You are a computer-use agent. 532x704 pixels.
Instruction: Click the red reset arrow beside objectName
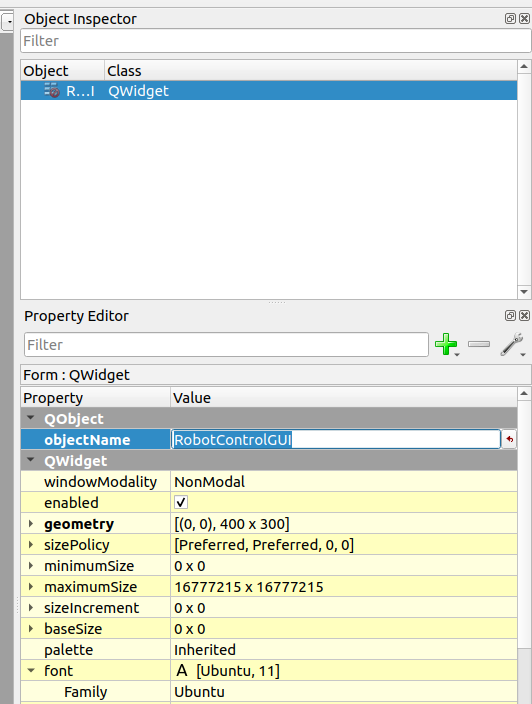(510, 439)
